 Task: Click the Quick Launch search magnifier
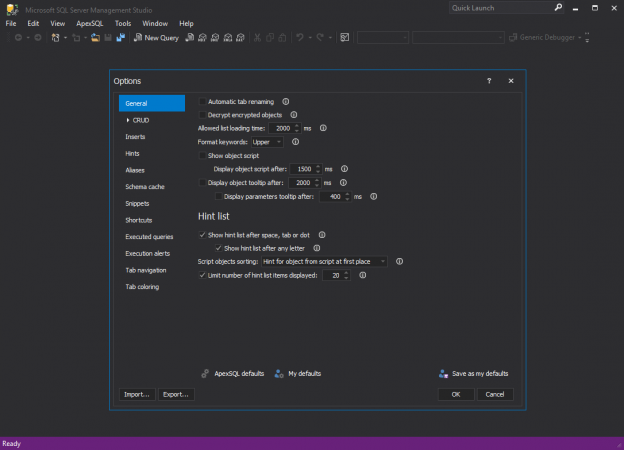tap(558, 8)
